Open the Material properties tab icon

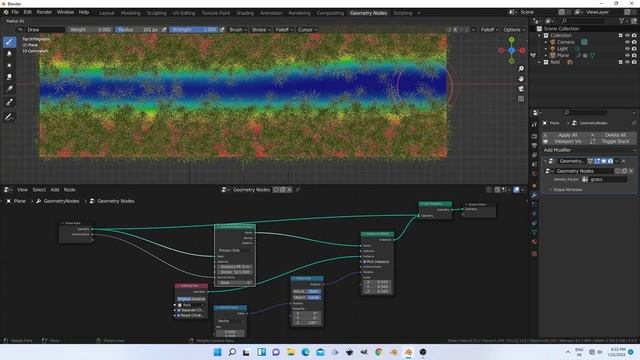click(x=534, y=242)
